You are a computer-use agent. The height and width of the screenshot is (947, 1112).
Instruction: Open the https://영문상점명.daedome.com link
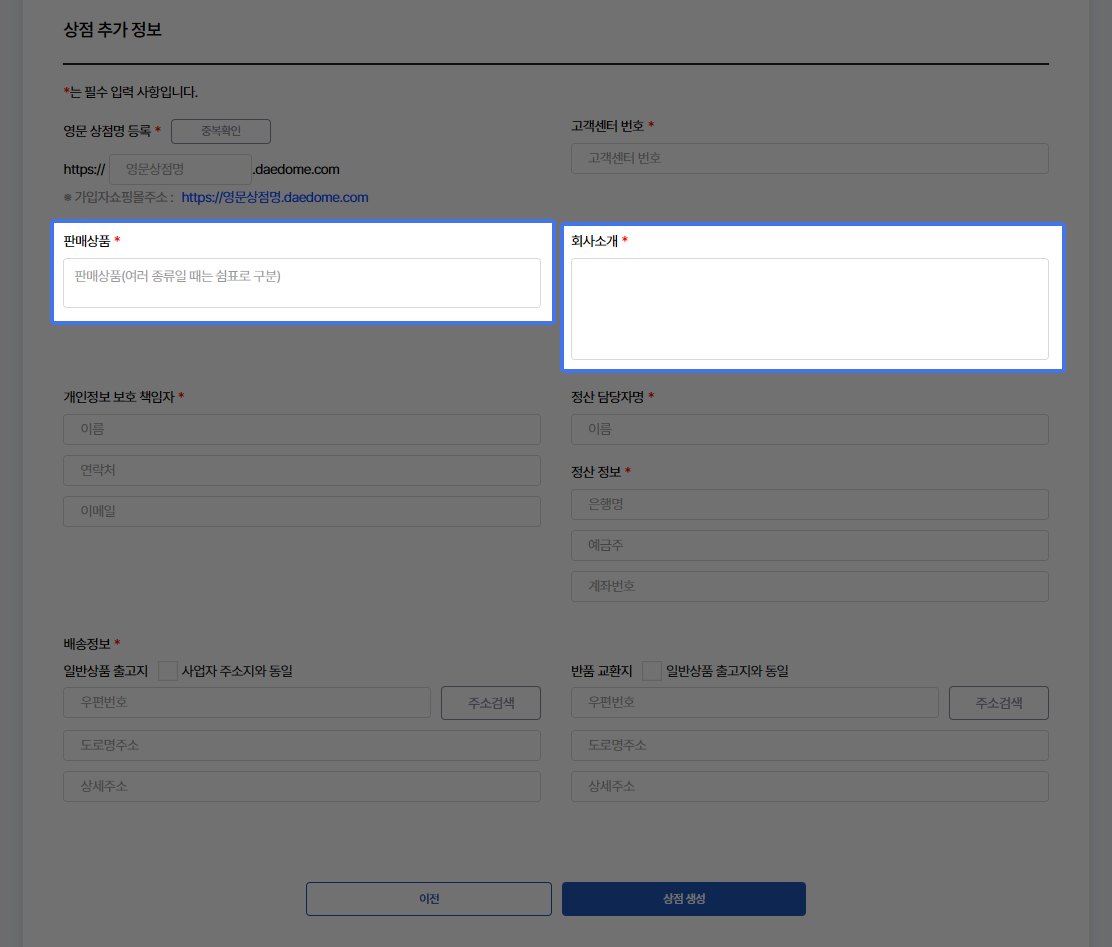coord(275,198)
